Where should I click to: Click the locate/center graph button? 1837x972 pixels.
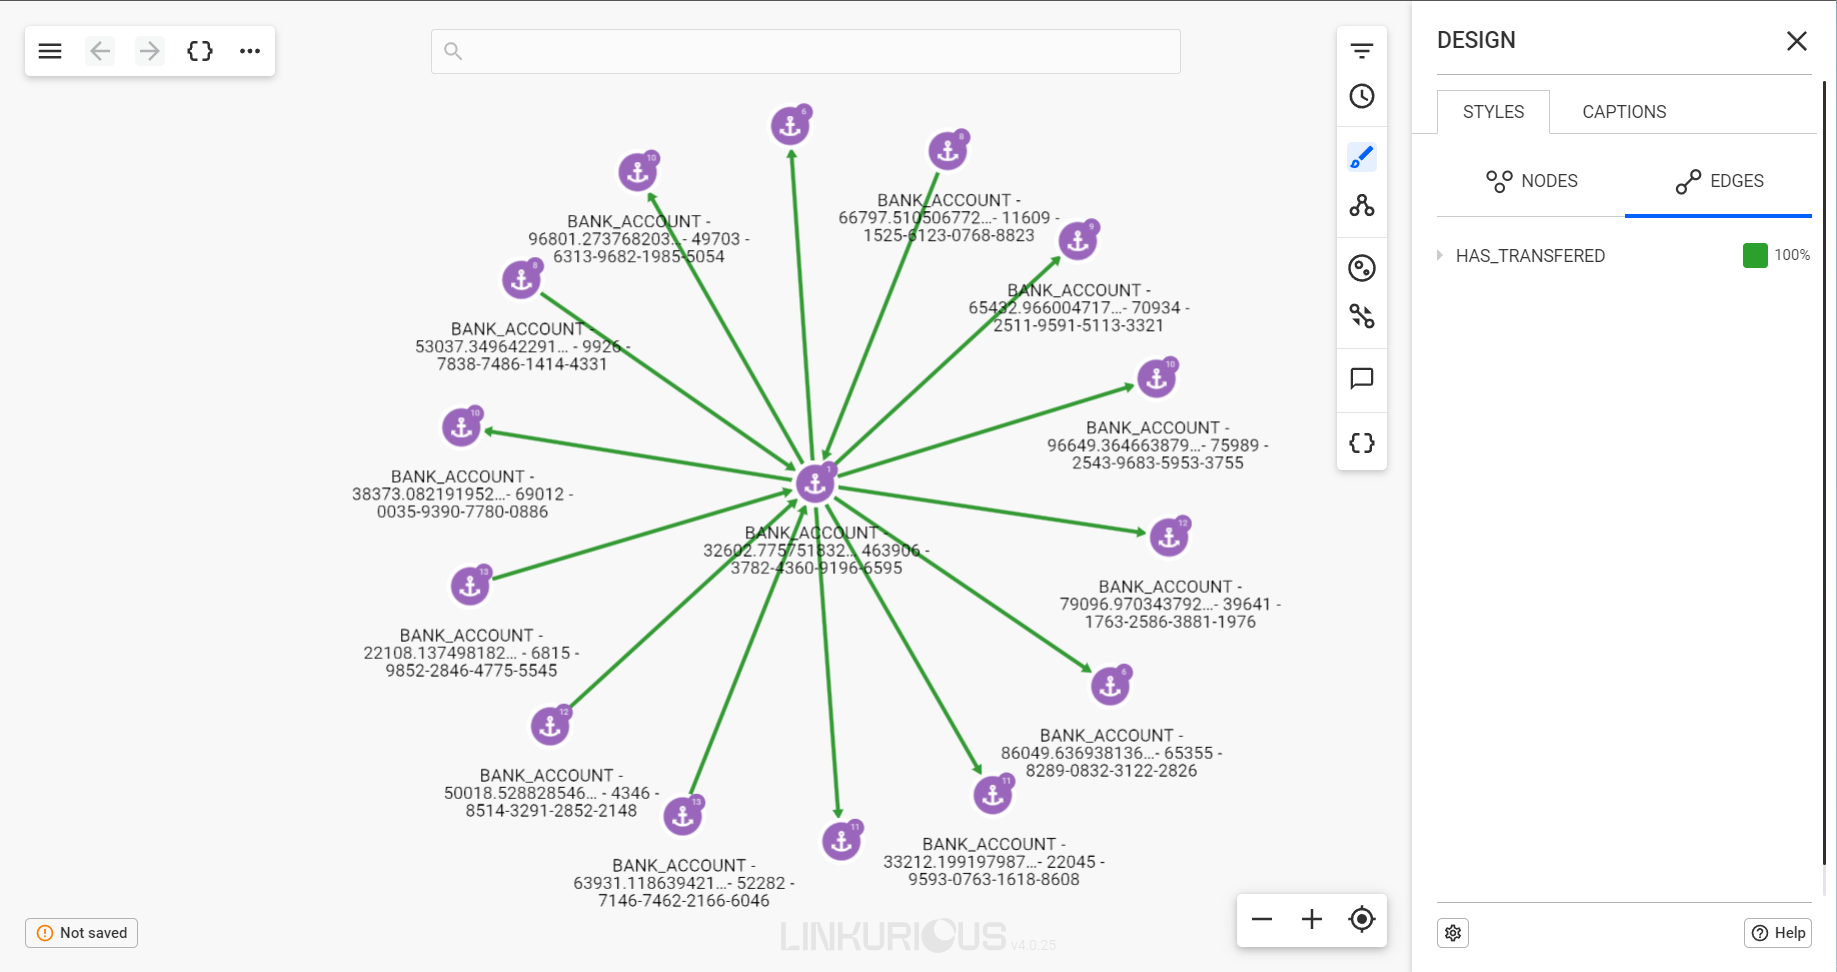tap(1361, 919)
